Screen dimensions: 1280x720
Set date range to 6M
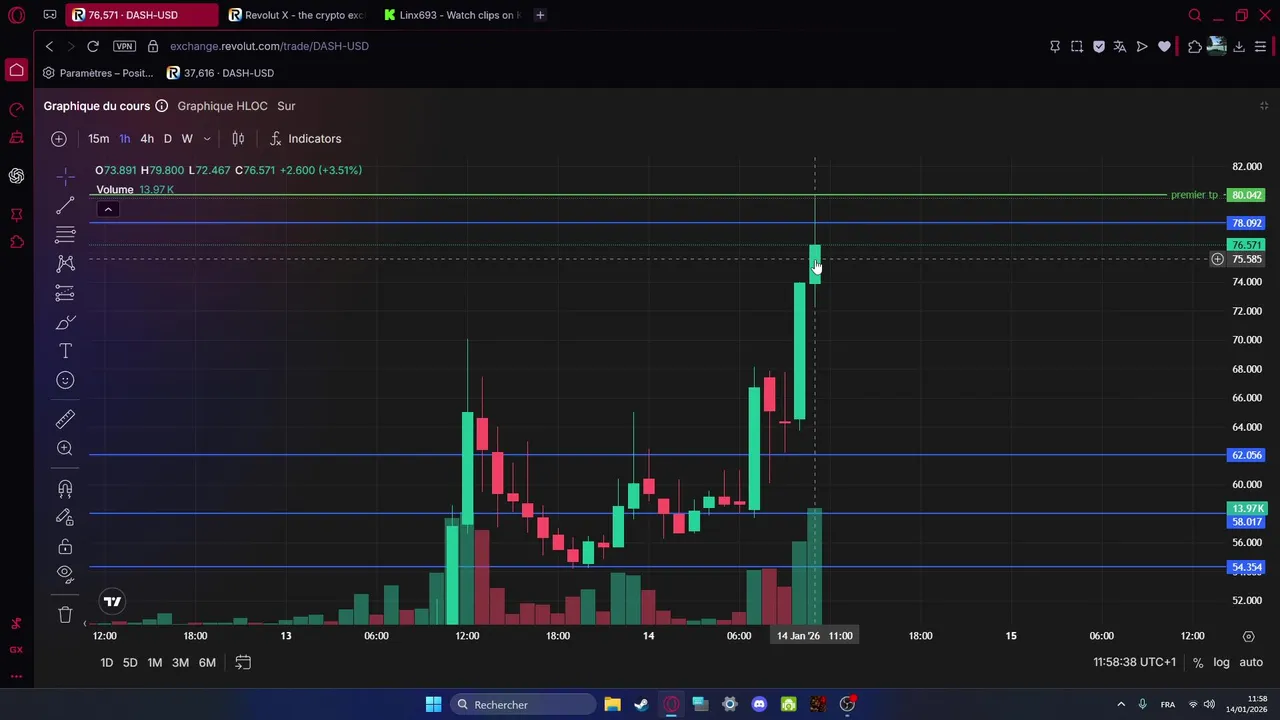pyautogui.click(x=207, y=663)
